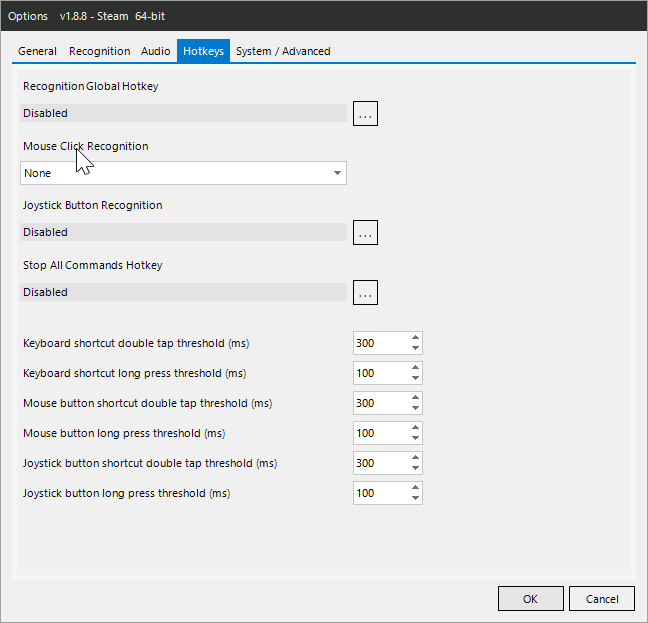Open Recognition Global Hotkey ellipsis button
Image resolution: width=648 pixels, height=623 pixels.
(365, 114)
